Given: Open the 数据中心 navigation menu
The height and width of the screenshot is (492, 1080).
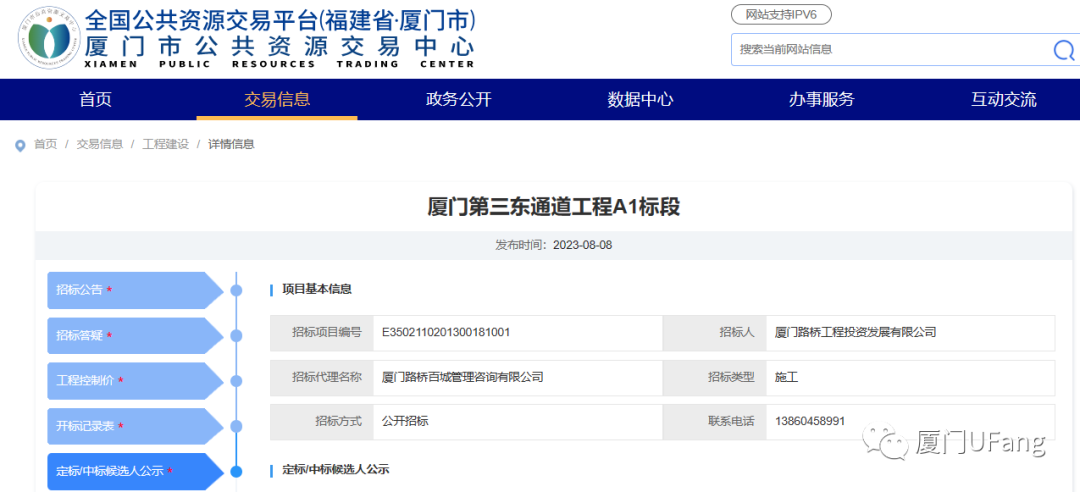Looking at the screenshot, I should coord(640,99).
